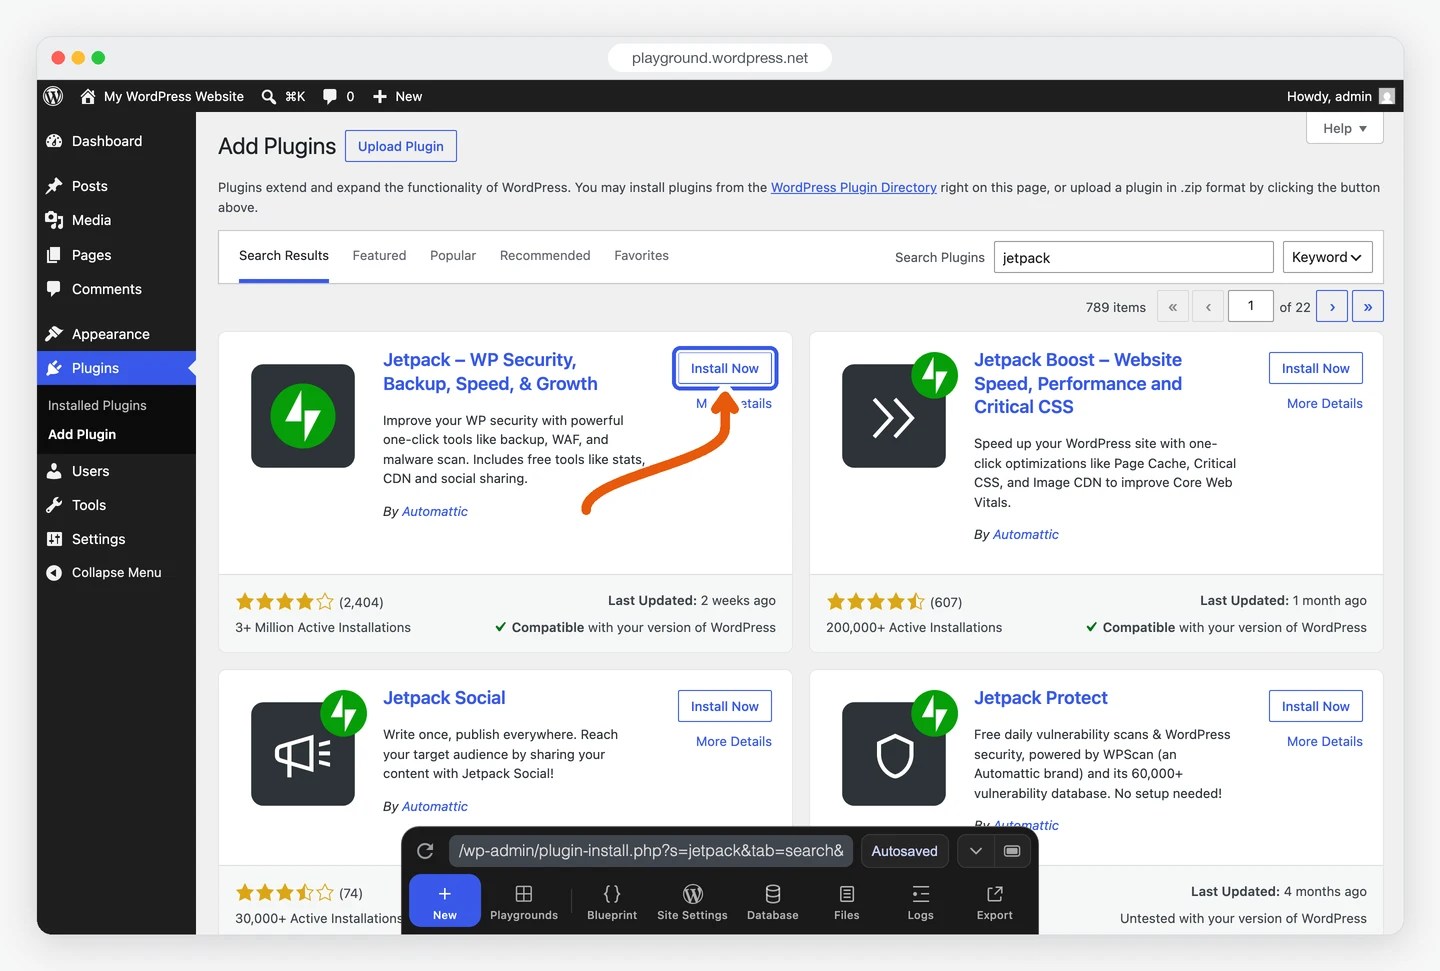
Task: Click the Export tool
Action: click(995, 902)
